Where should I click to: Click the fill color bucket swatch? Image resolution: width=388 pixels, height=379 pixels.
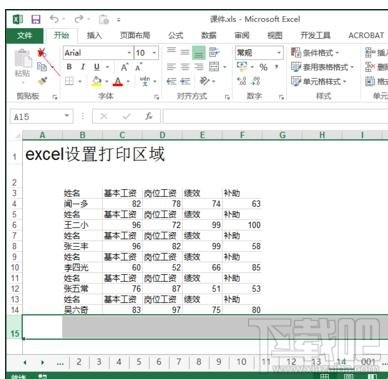pos(97,81)
